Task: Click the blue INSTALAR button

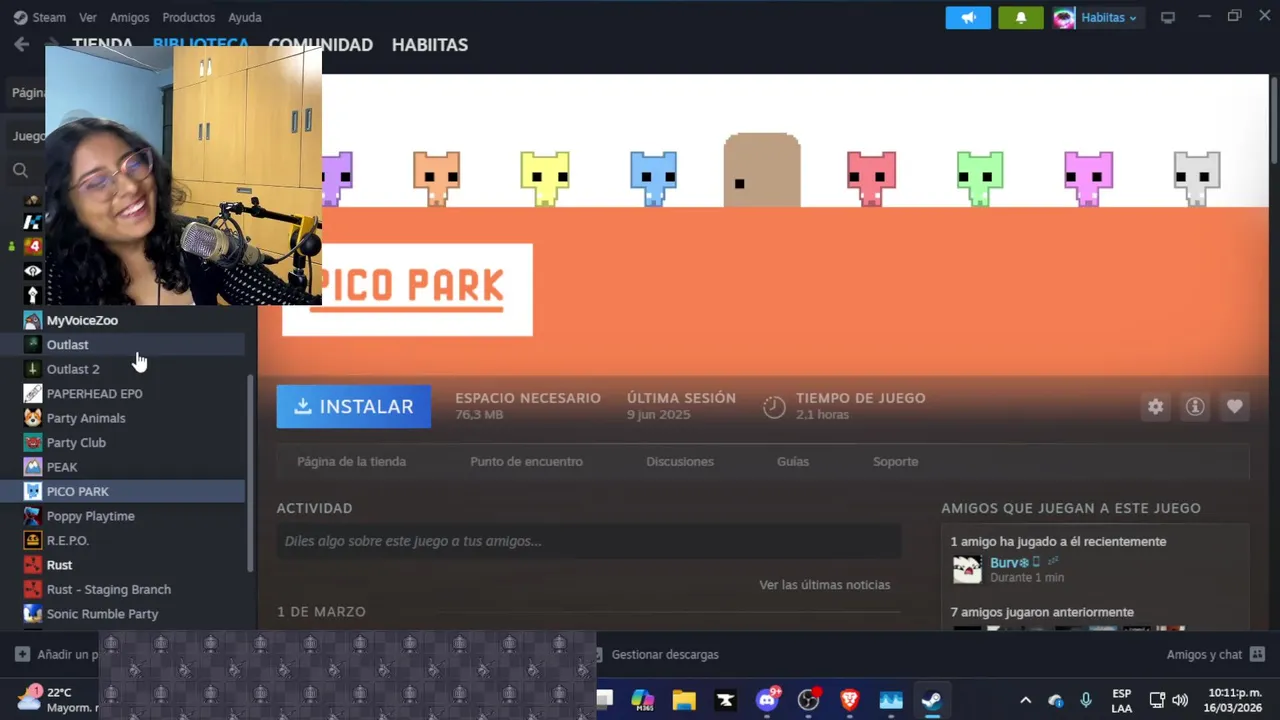Action: (x=354, y=407)
